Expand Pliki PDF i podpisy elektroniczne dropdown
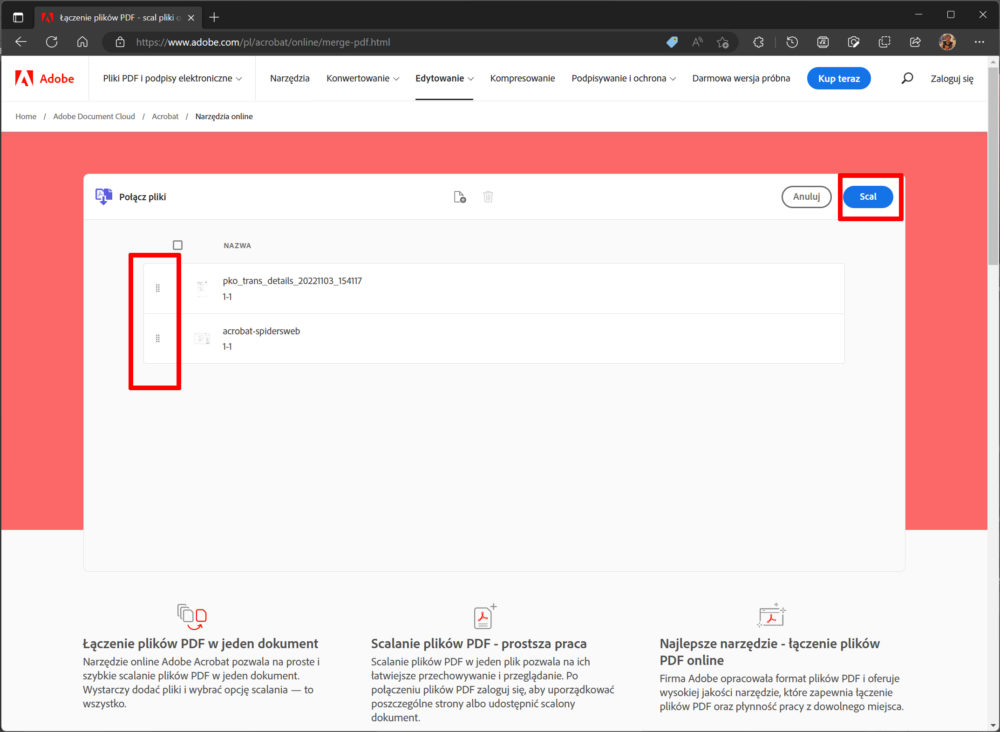Screen dimensions: 1000x732 (172, 78)
